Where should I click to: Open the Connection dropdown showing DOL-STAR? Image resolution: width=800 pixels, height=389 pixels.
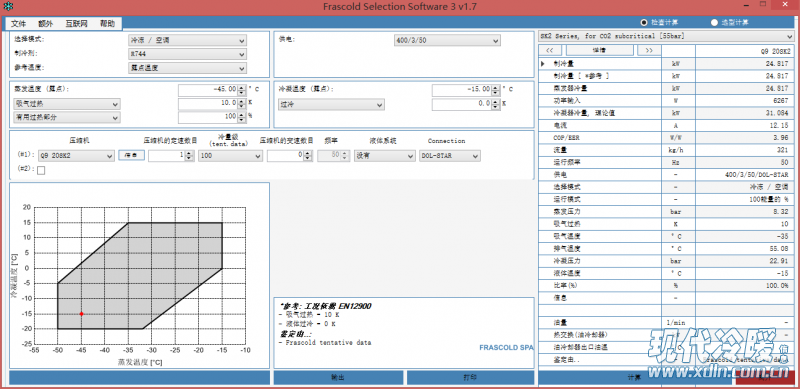449,156
